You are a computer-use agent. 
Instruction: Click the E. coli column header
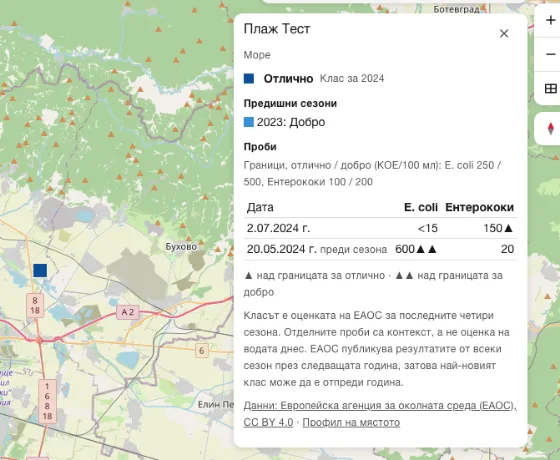click(x=421, y=207)
